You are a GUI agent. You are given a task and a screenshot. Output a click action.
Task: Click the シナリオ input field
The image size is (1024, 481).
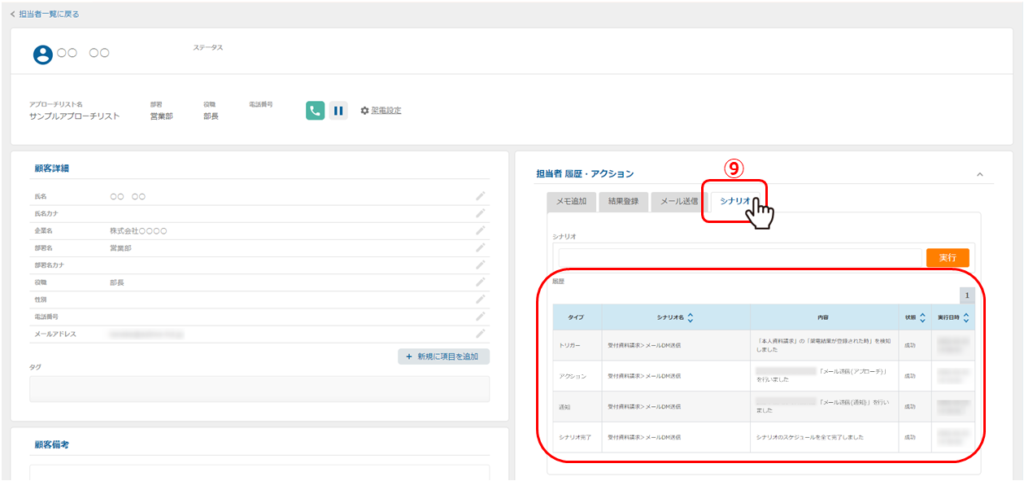pyautogui.click(x=736, y=257)
